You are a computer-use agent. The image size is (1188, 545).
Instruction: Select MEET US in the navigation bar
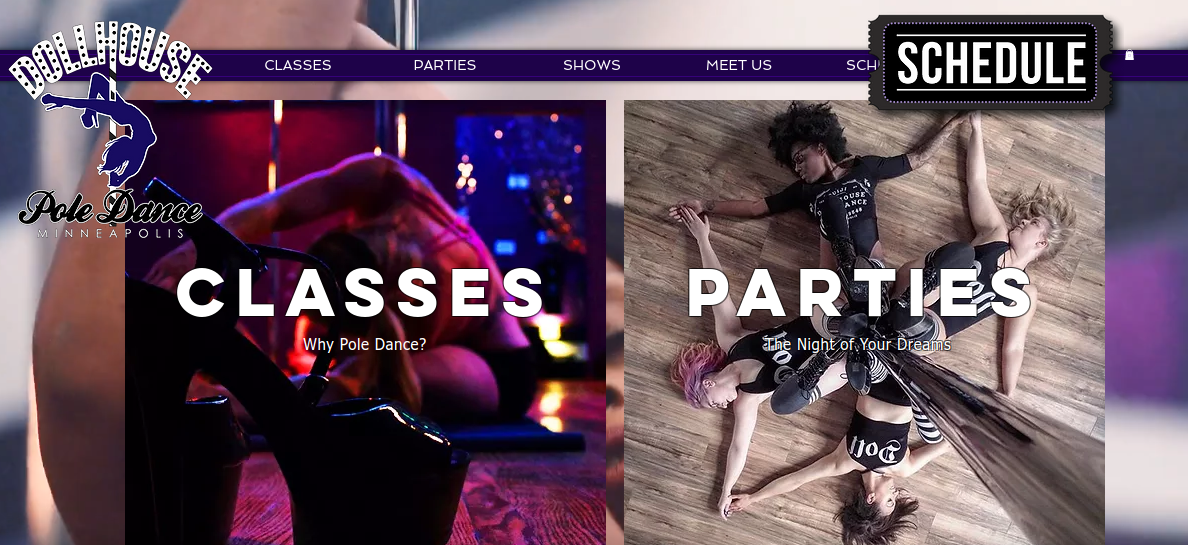coord(739,65)
